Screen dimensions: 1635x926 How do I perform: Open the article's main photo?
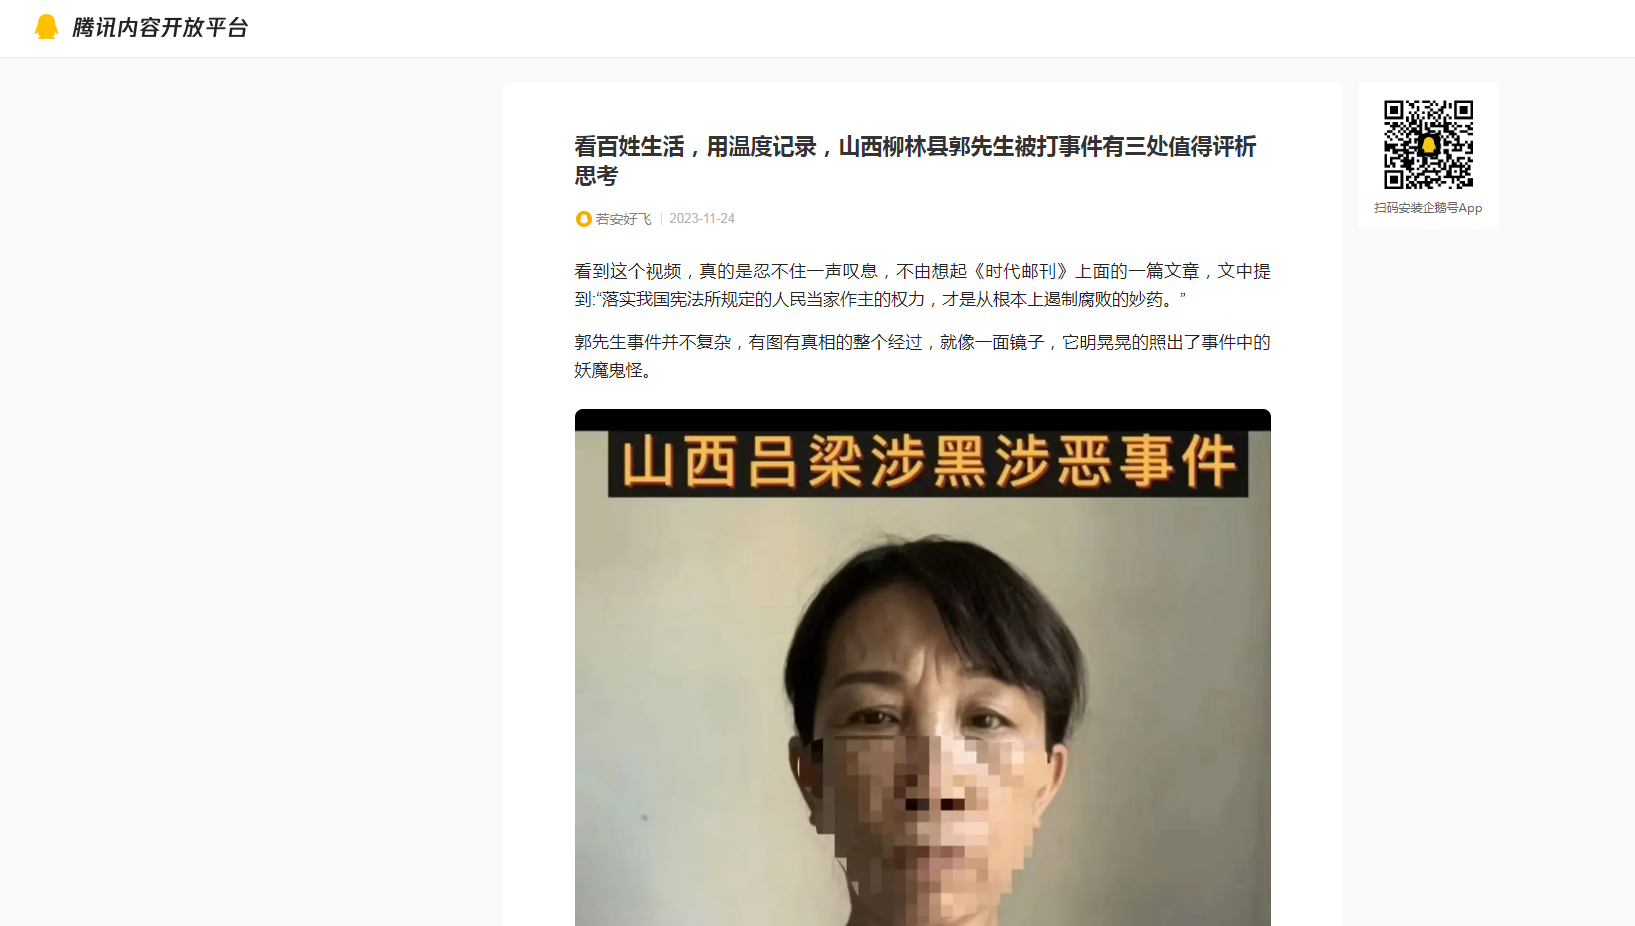[923, 667]
